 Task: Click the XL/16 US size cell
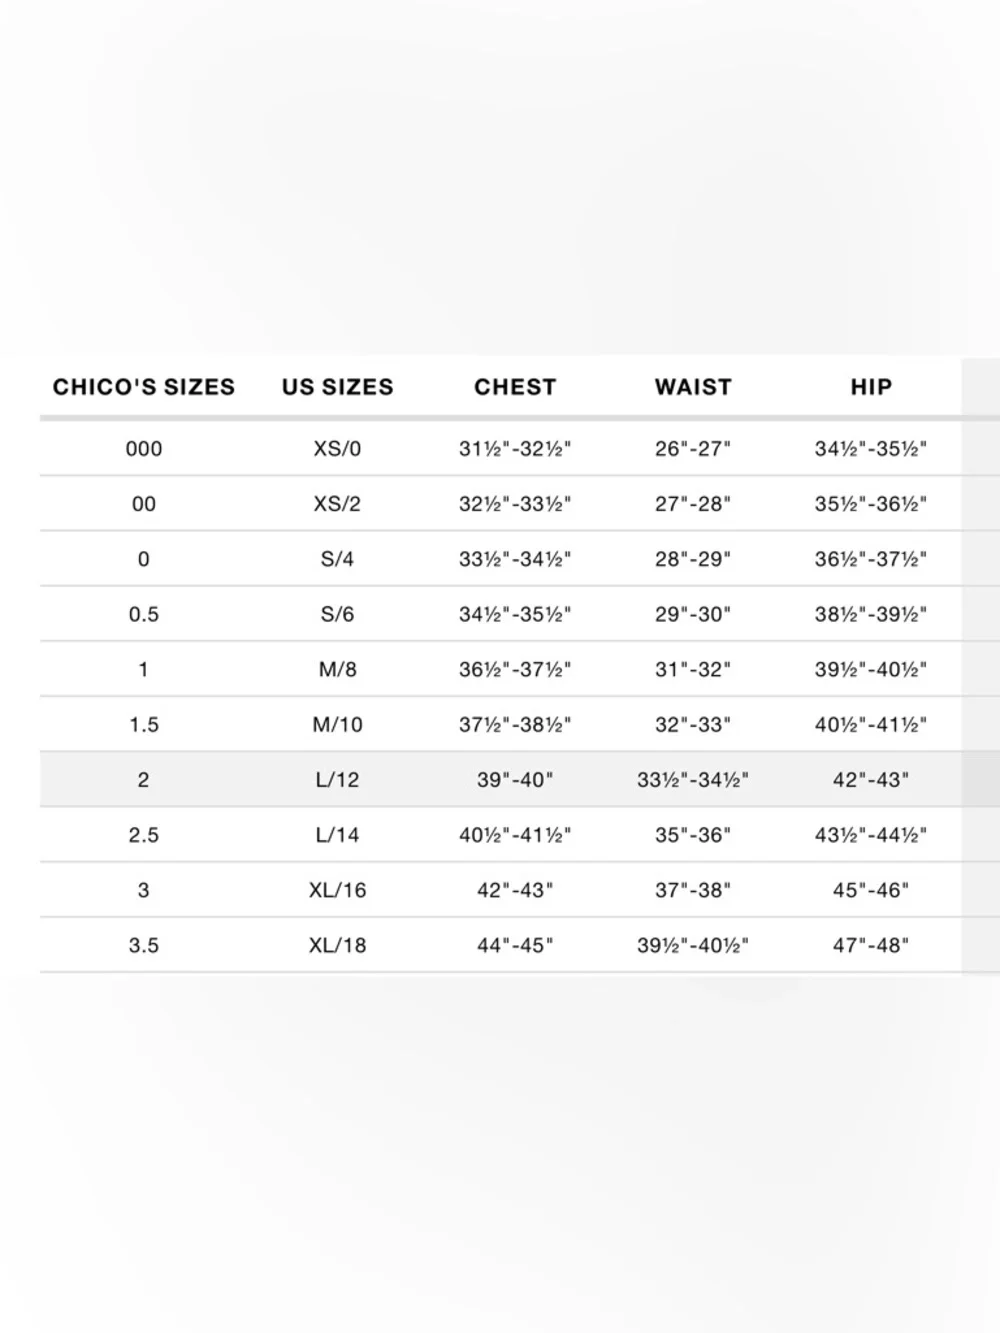pos(337,890)
